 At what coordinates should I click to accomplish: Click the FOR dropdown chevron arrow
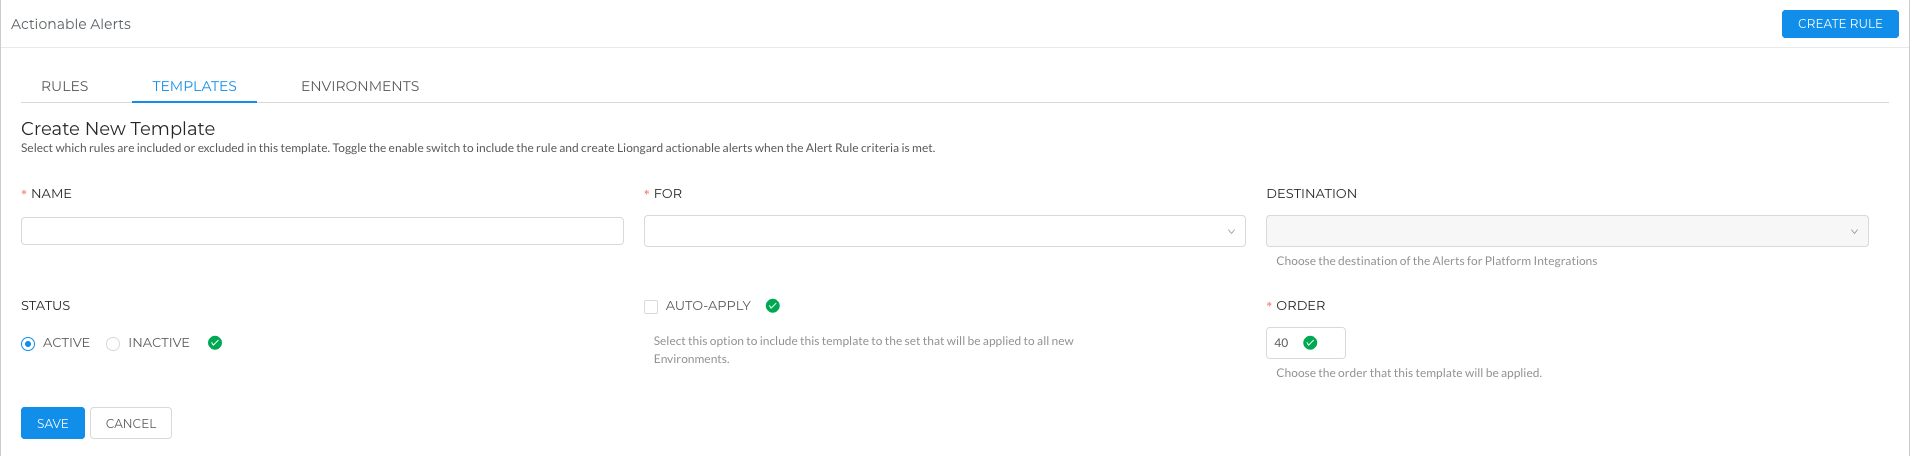tap(1231, 232)
